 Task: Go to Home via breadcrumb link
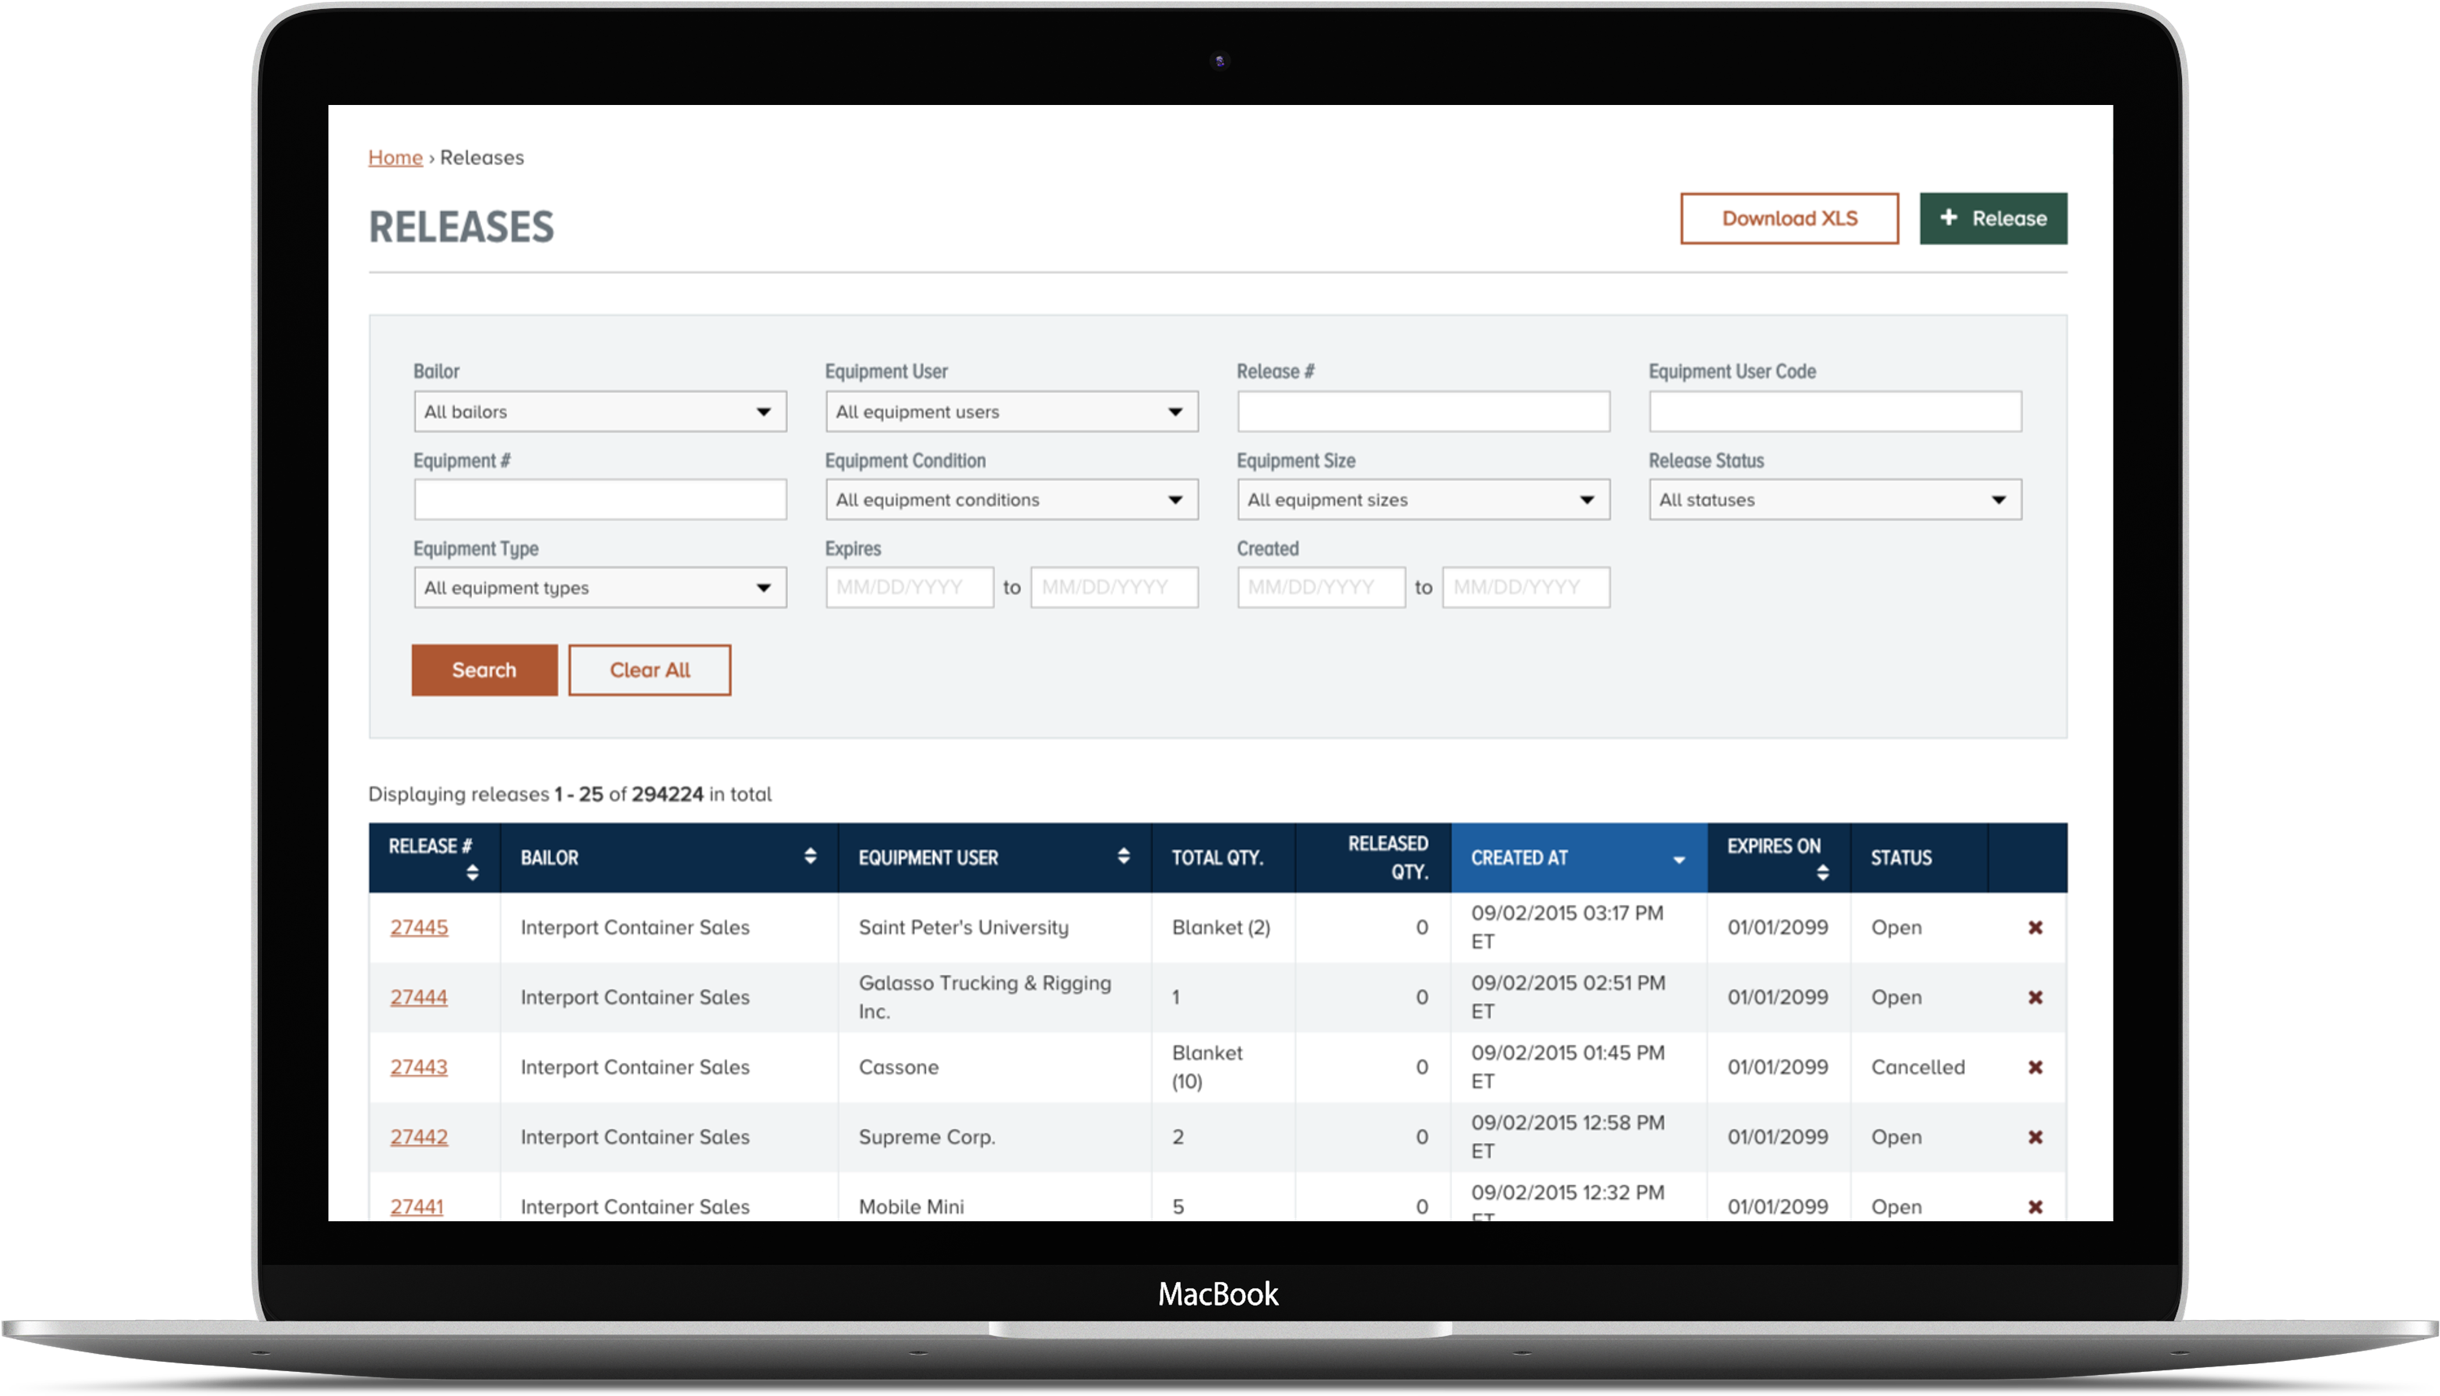[395, 157]
